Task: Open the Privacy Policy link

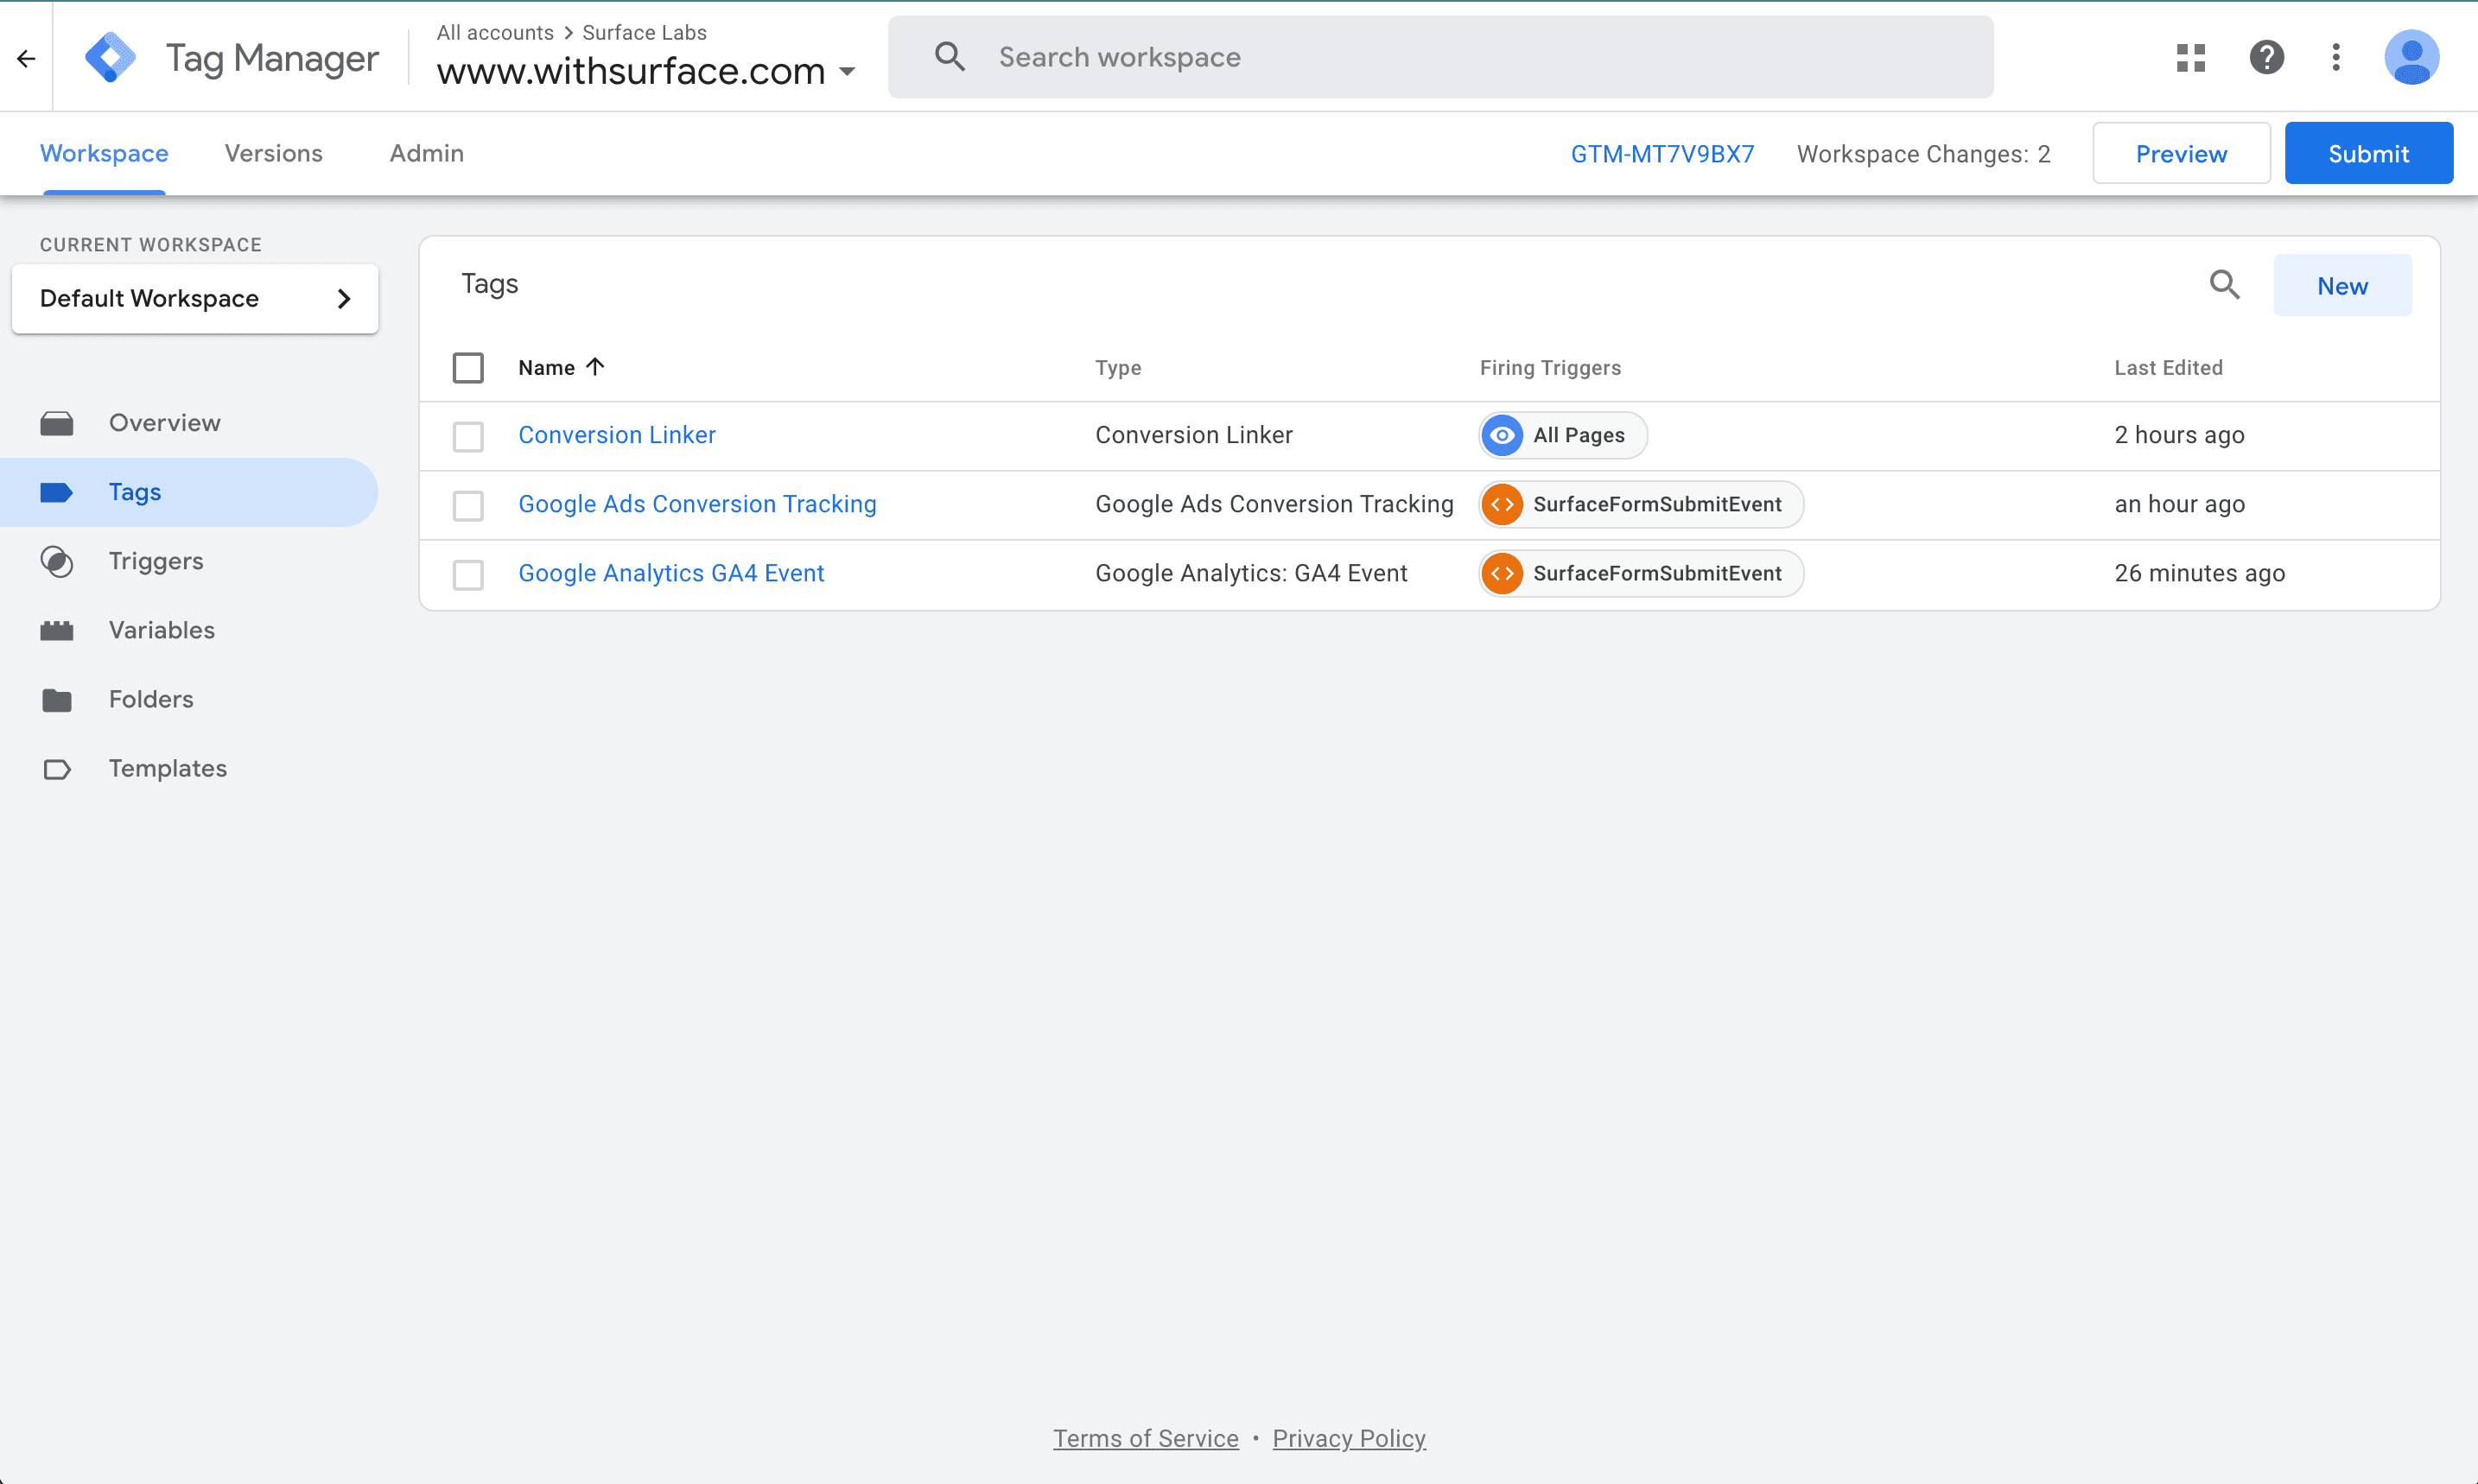Action: [1349, 1438]
